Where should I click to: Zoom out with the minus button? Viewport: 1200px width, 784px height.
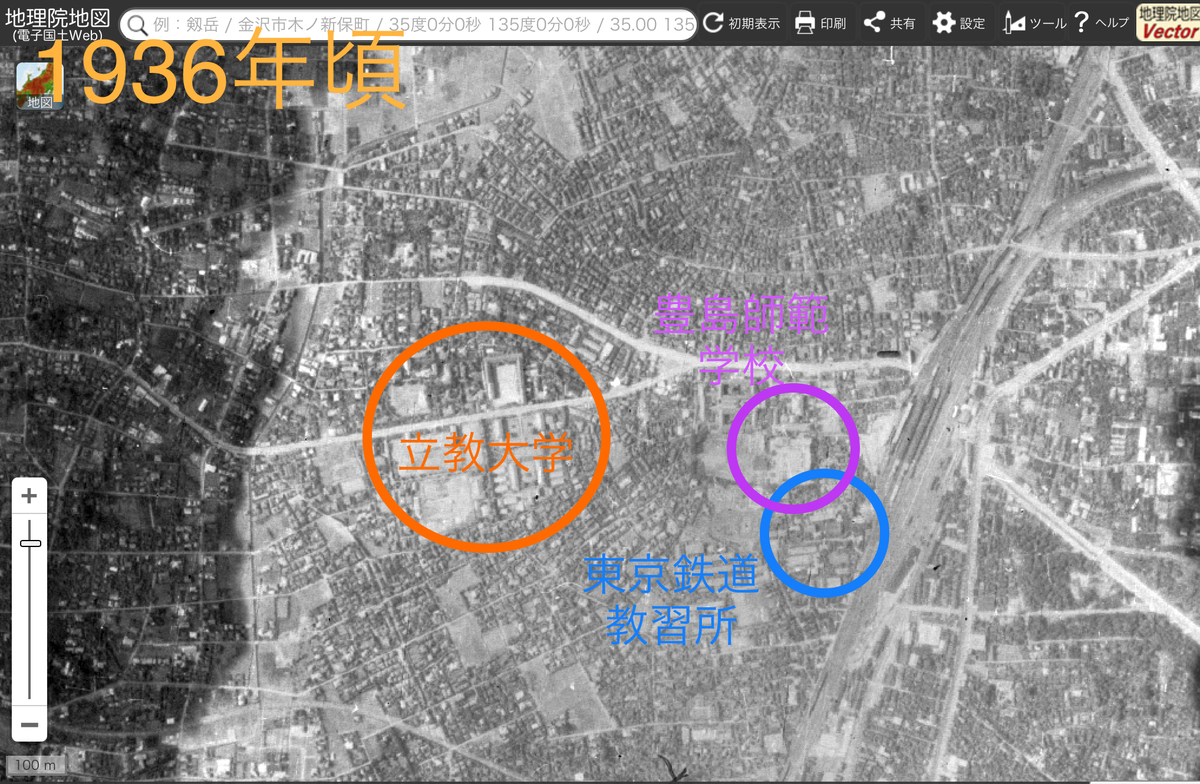tap(30, 725)
